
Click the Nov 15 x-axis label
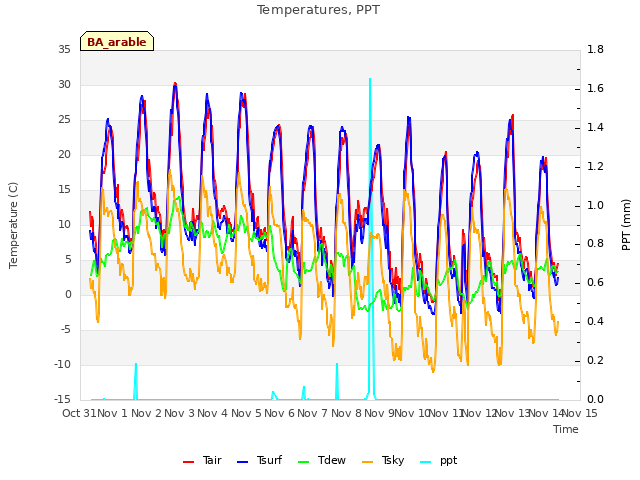[x=580, y=413]
